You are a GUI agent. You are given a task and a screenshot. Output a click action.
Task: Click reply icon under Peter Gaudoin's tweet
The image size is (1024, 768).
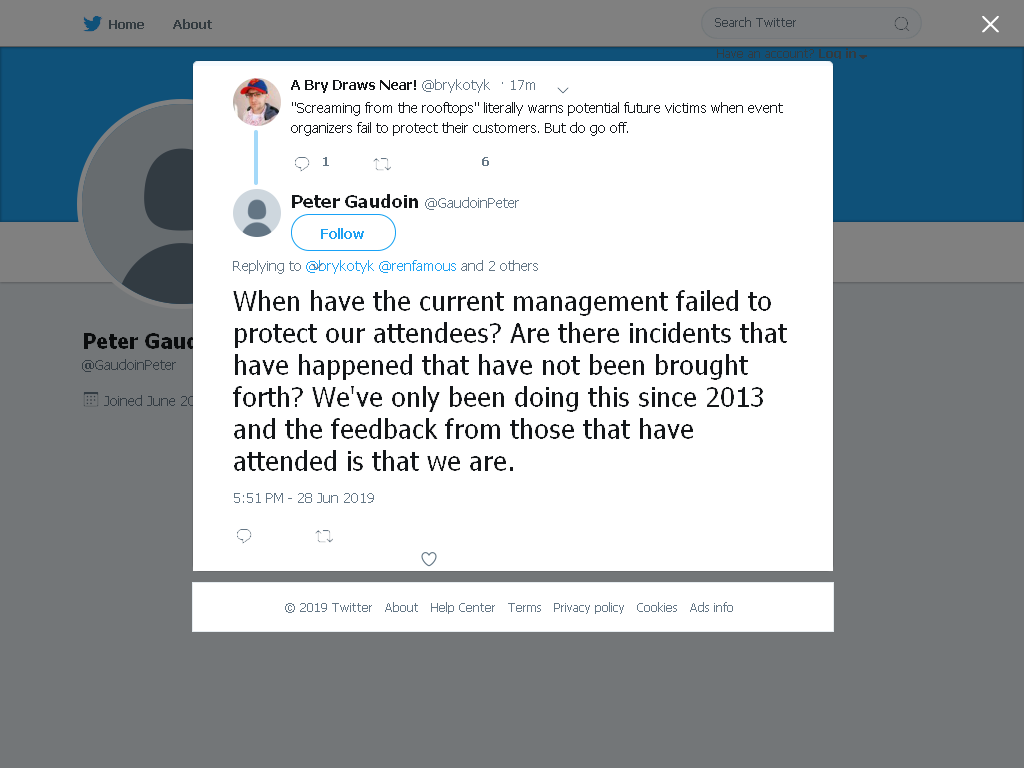click(x=244, y=536)
